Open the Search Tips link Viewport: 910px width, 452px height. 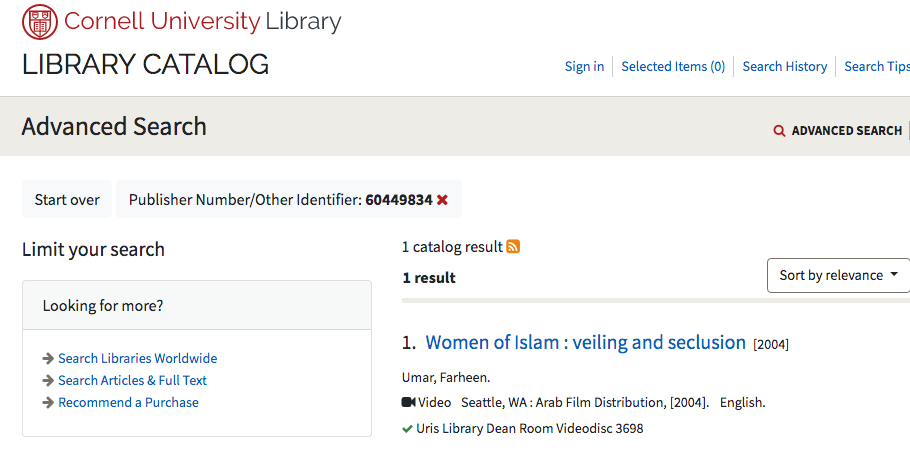(877, 67)
